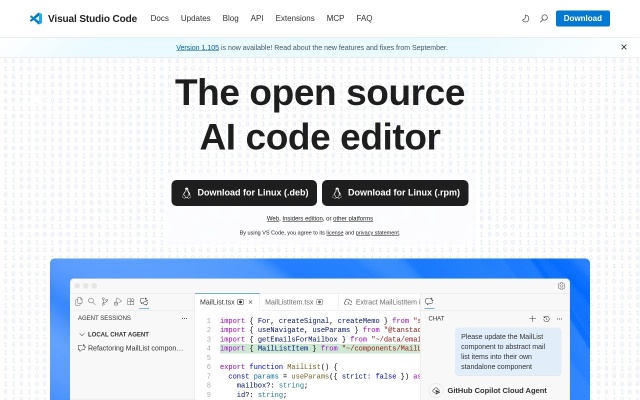Download for Linux (.deb)
This screenshot has width=640, height=400.
[x=245, y=193]
